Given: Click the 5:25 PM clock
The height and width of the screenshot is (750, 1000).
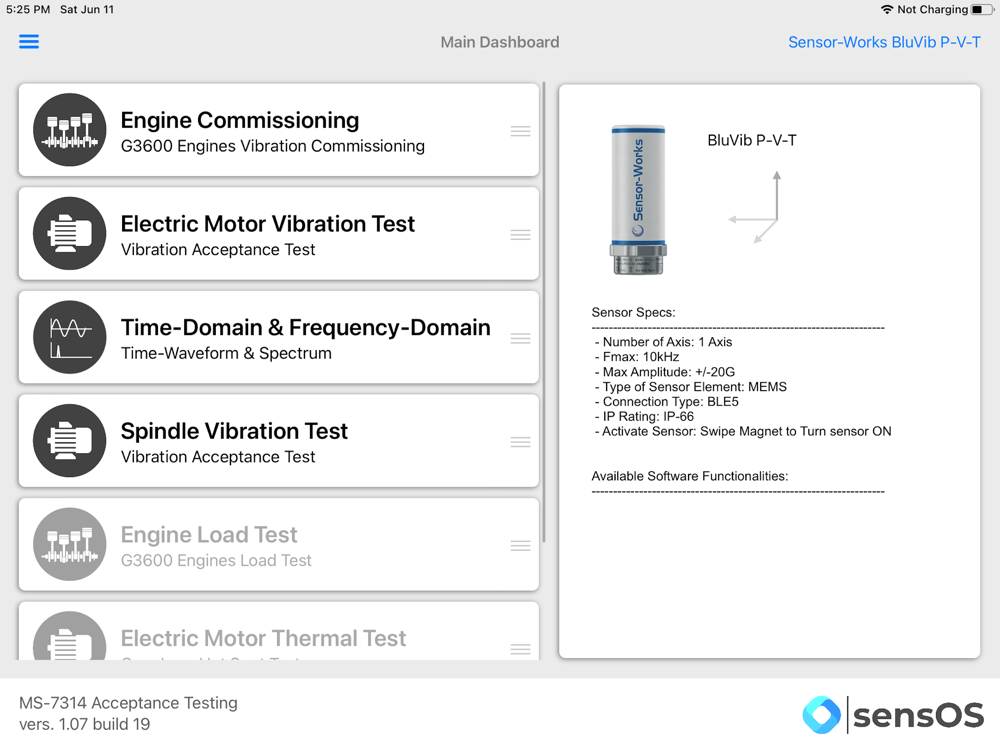Looking at the screenshot, I should click(27, 10).
